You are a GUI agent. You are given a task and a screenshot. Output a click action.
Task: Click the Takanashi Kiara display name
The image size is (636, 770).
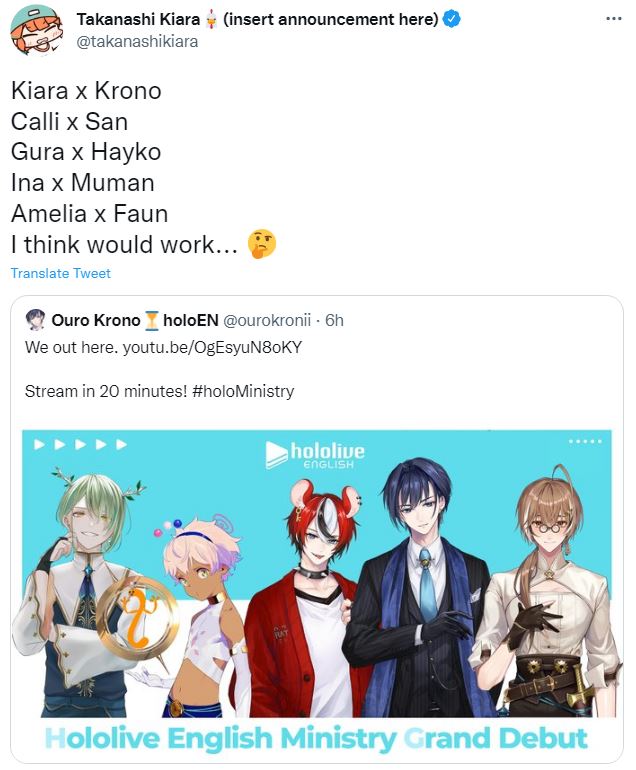(138, 19)
